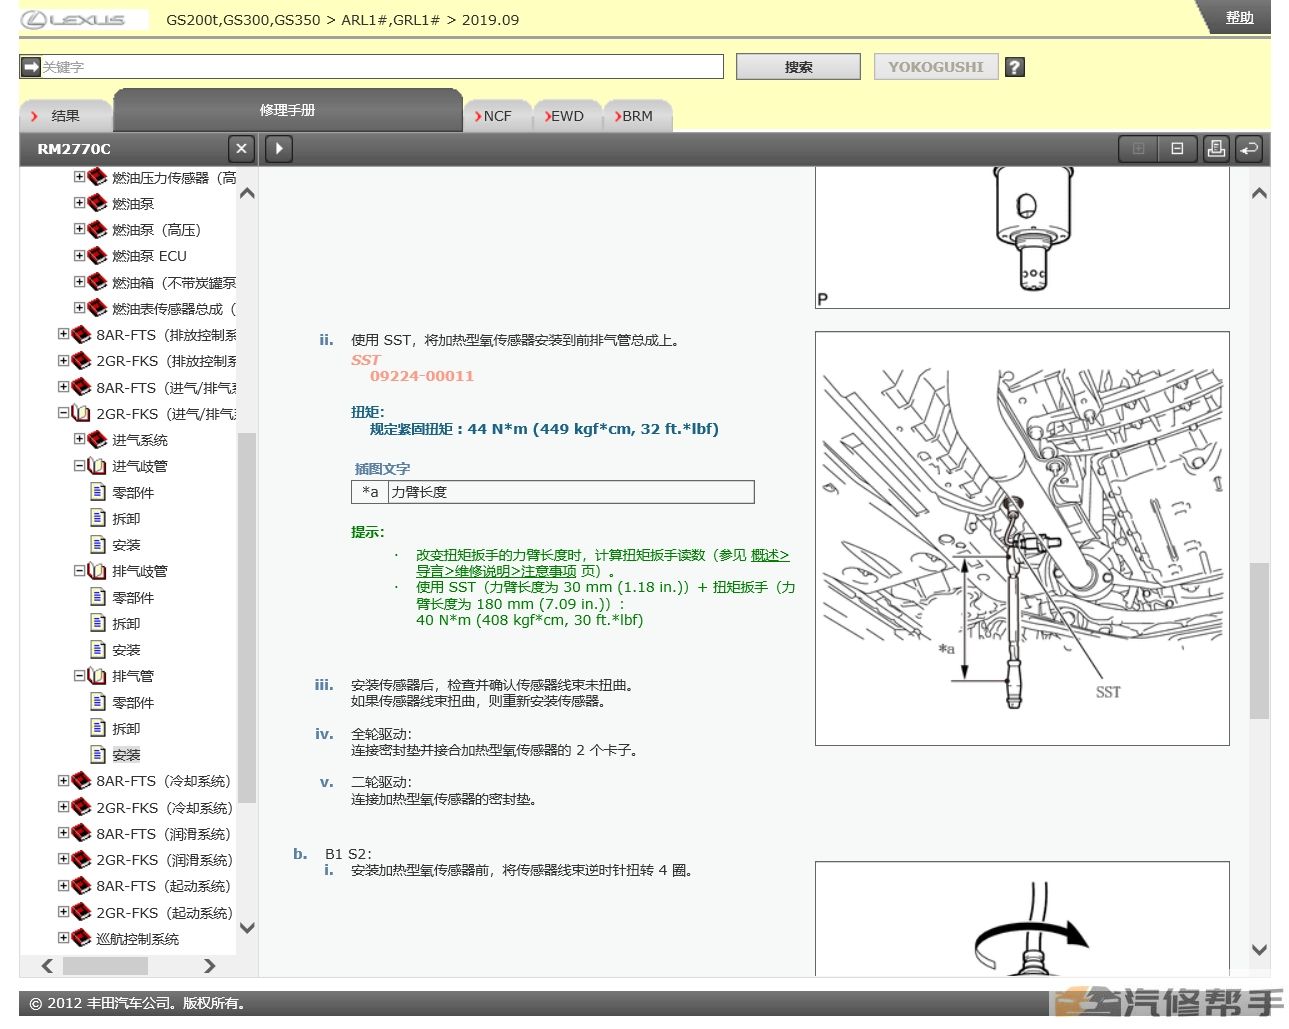The image size is (1289, 1029).
Task: Click the return arrow icon on toolbar
Action: 1248,148
